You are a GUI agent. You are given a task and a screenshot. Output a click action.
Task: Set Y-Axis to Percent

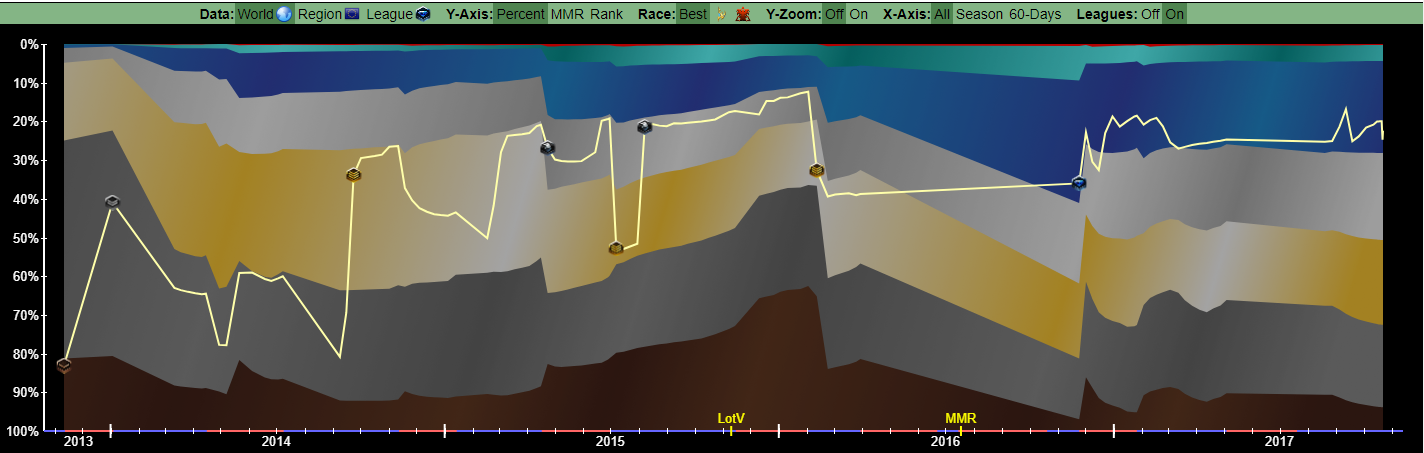point(521,14)
